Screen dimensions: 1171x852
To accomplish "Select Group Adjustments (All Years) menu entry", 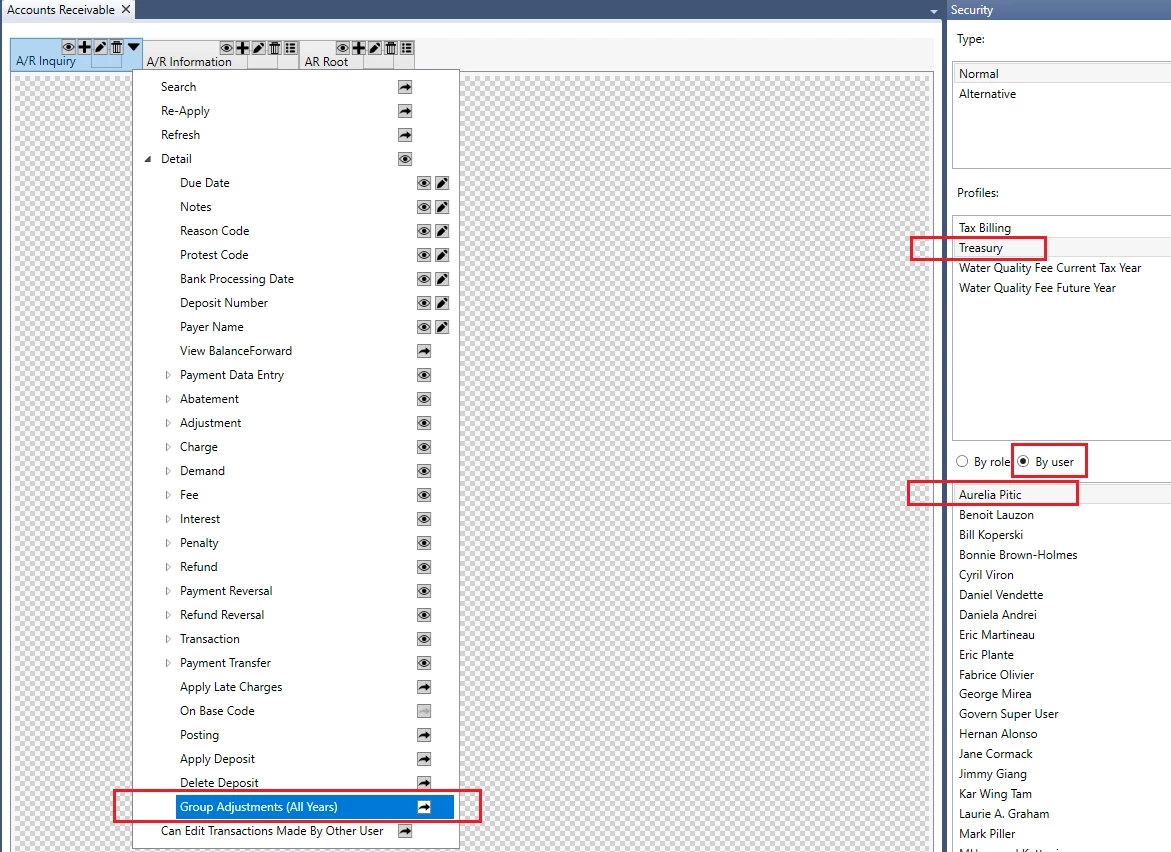I will 258,807.
